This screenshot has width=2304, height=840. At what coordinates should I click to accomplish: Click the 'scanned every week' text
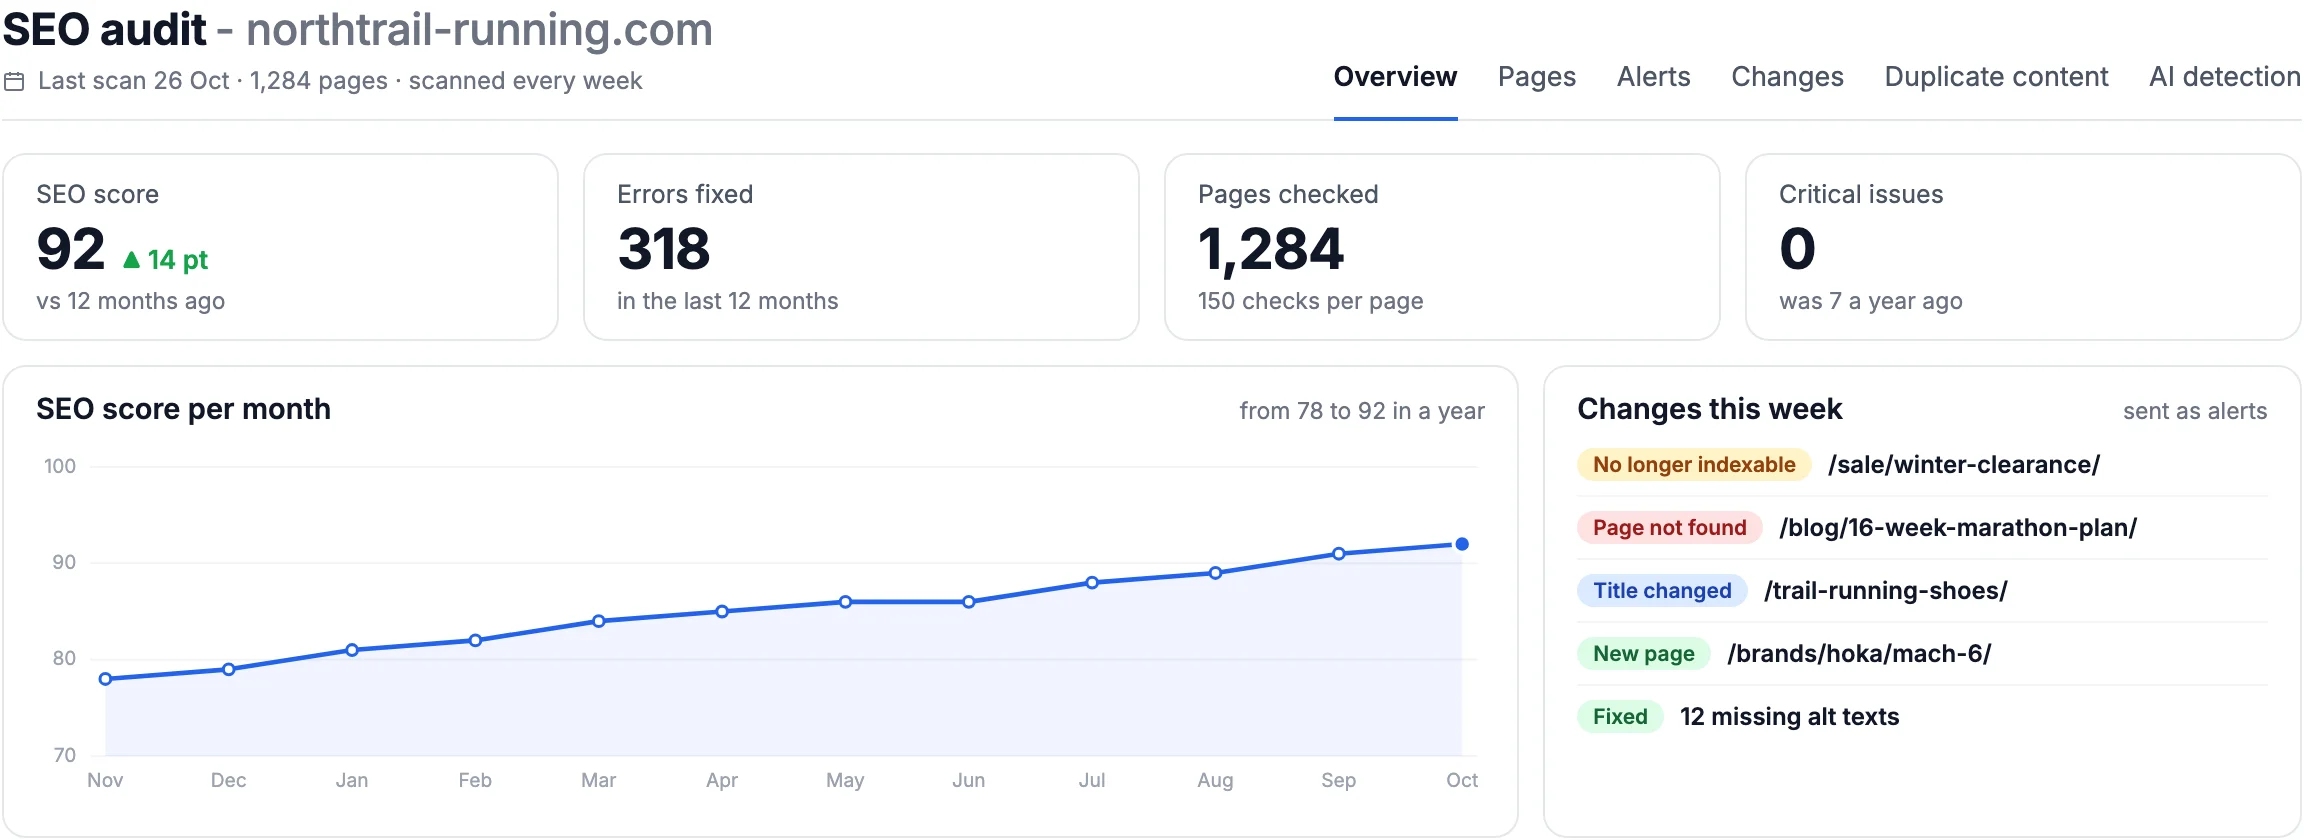click(525, 81)
